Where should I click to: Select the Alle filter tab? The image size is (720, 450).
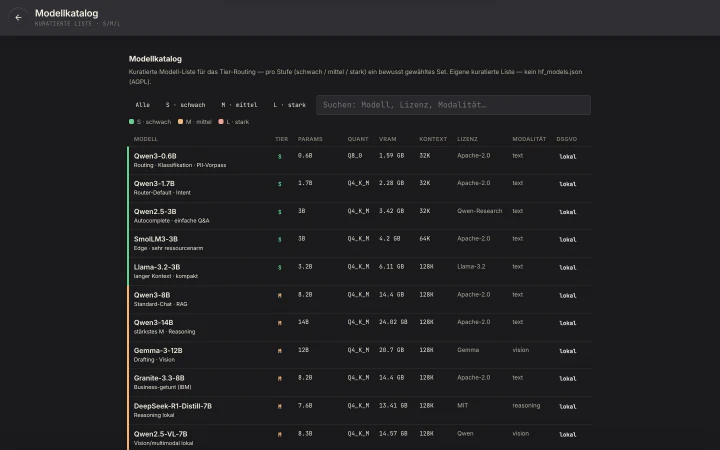(142, 105)
